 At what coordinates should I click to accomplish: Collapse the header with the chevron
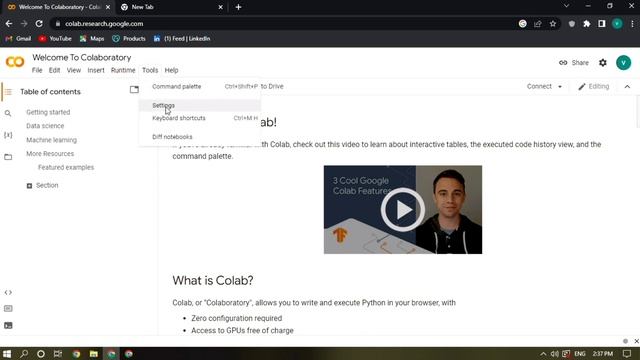(x=627, y=87)
